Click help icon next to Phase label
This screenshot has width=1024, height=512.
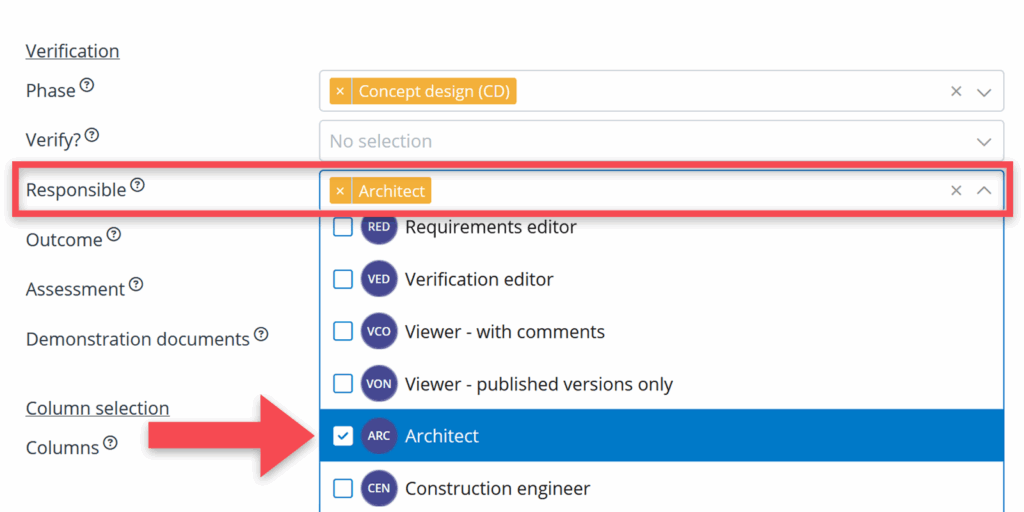[87, 86]
